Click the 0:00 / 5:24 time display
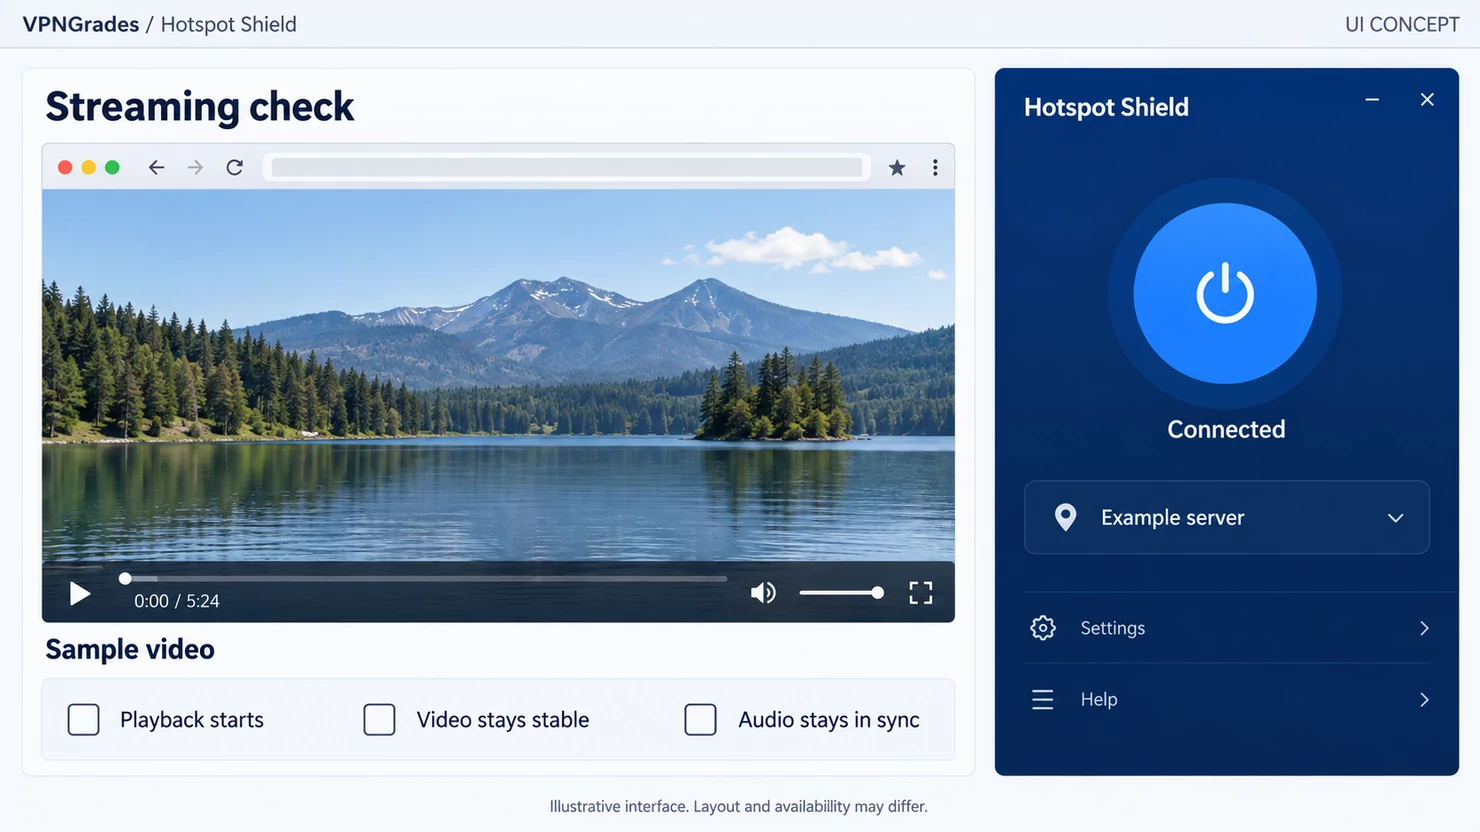Viewport: 1480px width, 832px height. pos(177,601)
